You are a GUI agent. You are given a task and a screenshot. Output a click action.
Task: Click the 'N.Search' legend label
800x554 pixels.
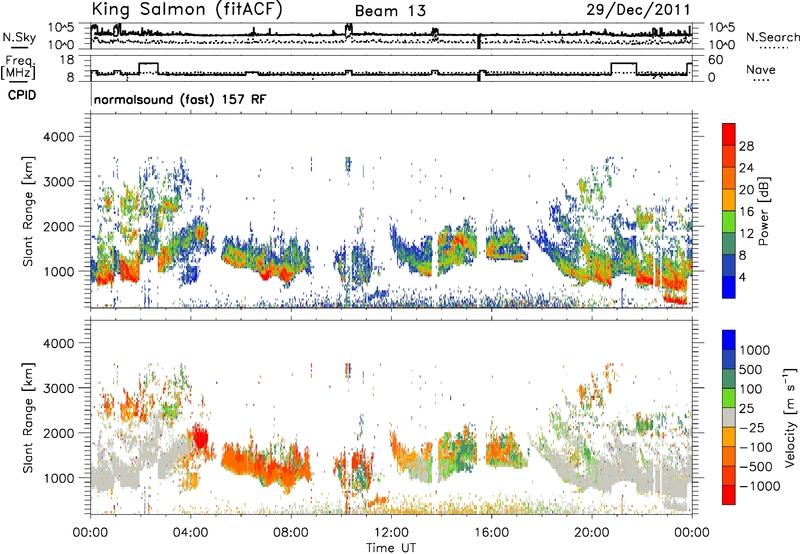772,37
